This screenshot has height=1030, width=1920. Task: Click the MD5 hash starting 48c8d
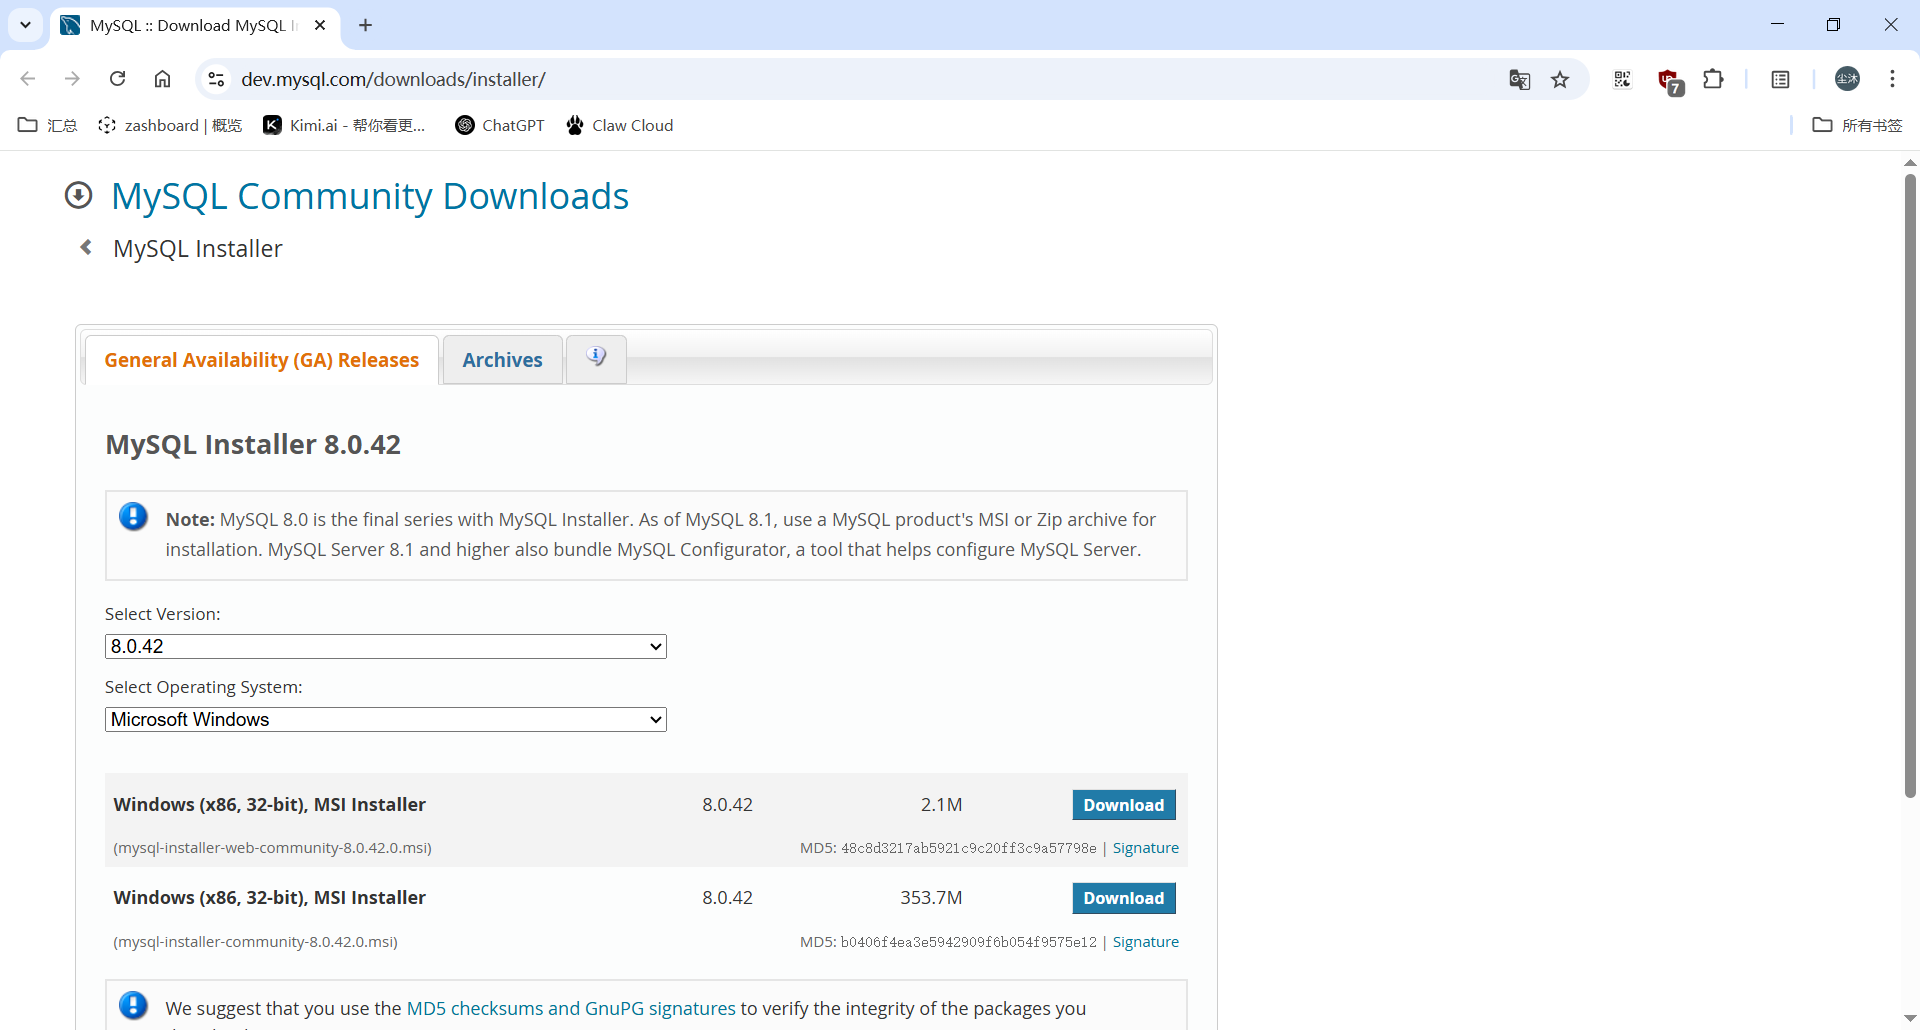click(x=968, y=848)
